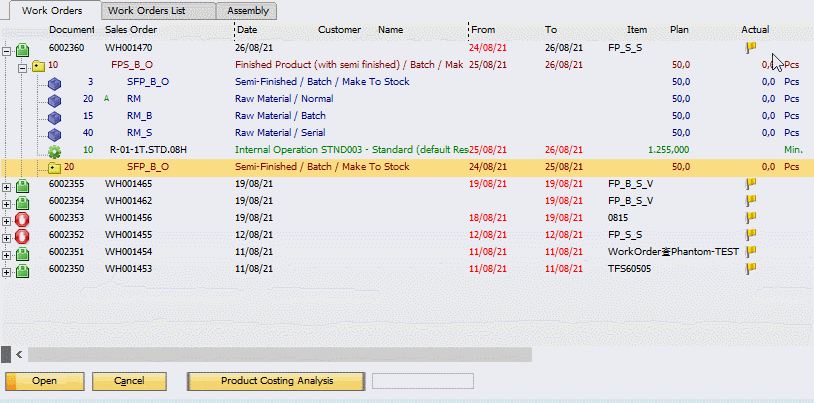Viewport: 814px width, 403px height.
Task: Collapse work order 6002360 tree node
Action: 7,48
